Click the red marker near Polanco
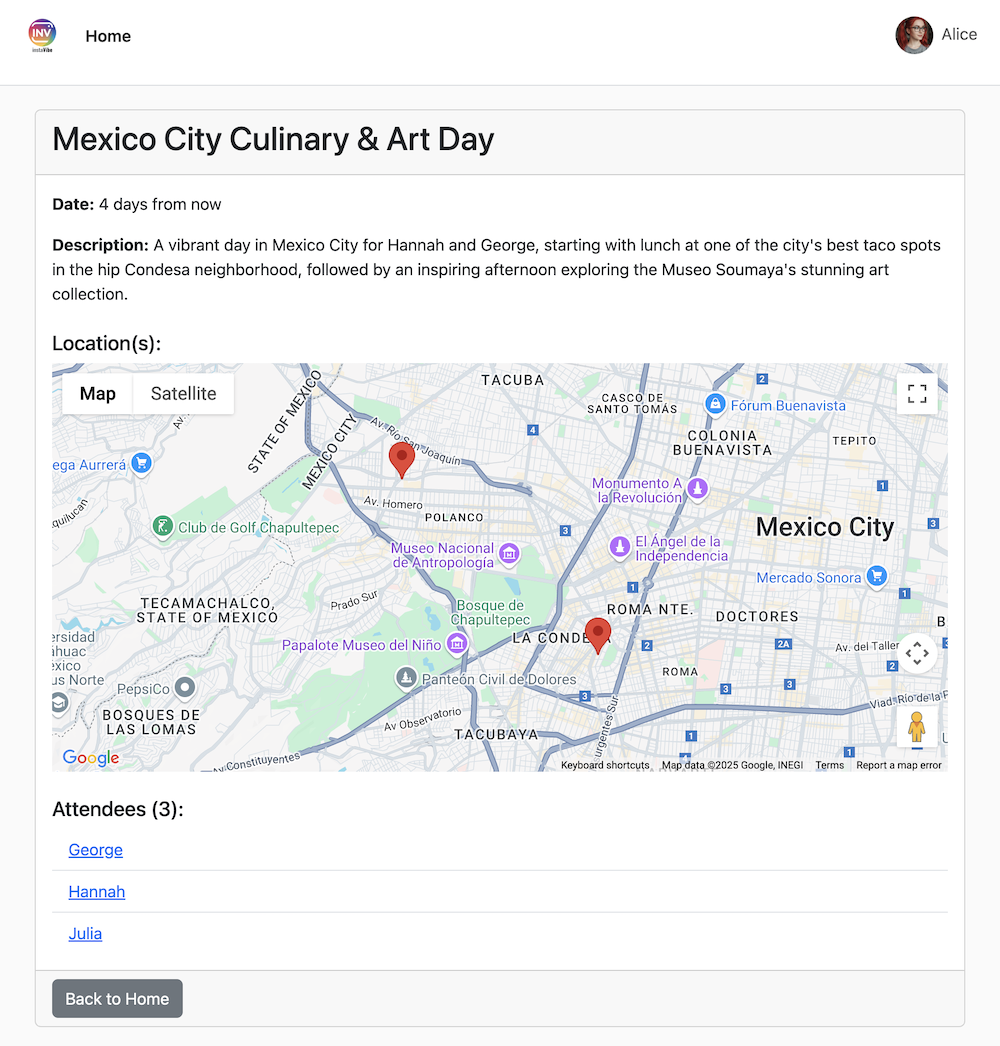Image resolution: width=1000 pixels, height=1046 pixels. [402, 459]
